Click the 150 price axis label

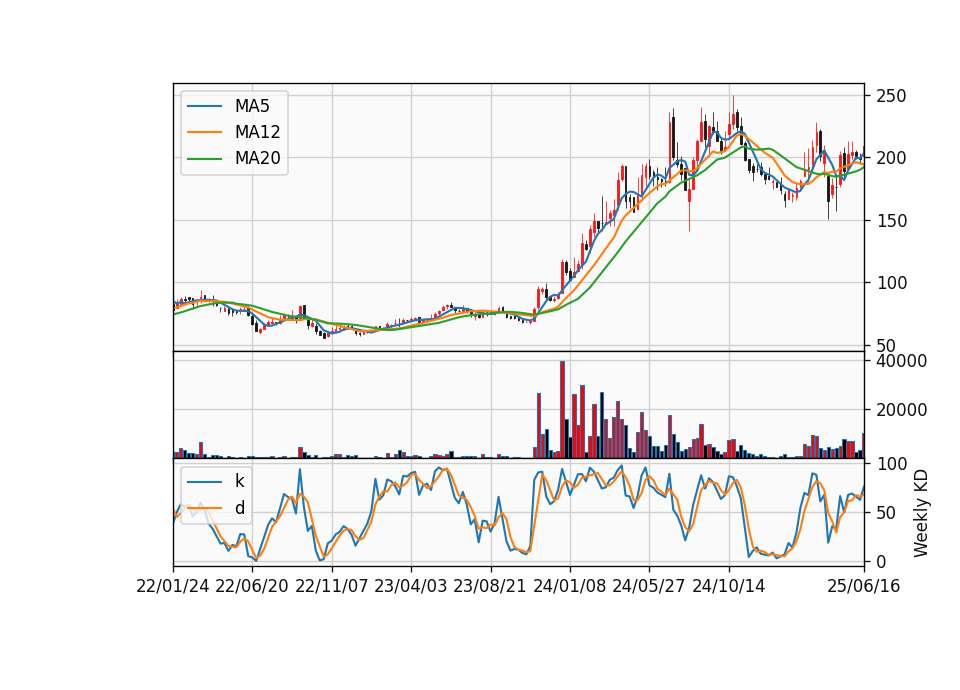[x=891, y=220]
